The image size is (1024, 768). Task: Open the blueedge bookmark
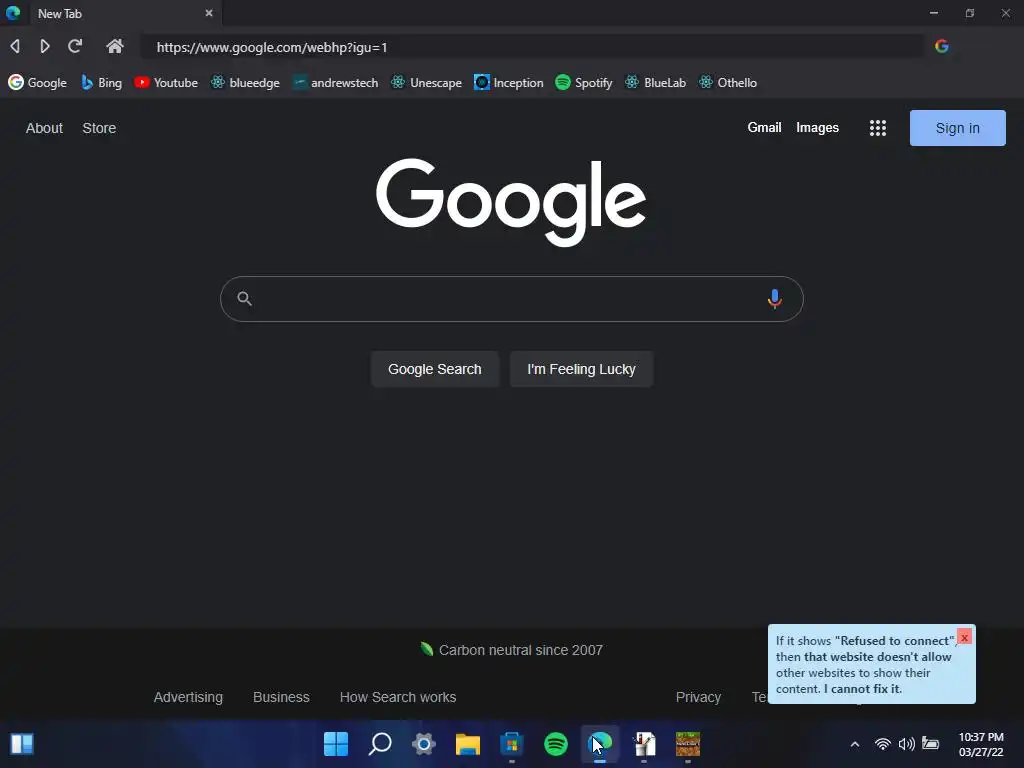(246, 82)
